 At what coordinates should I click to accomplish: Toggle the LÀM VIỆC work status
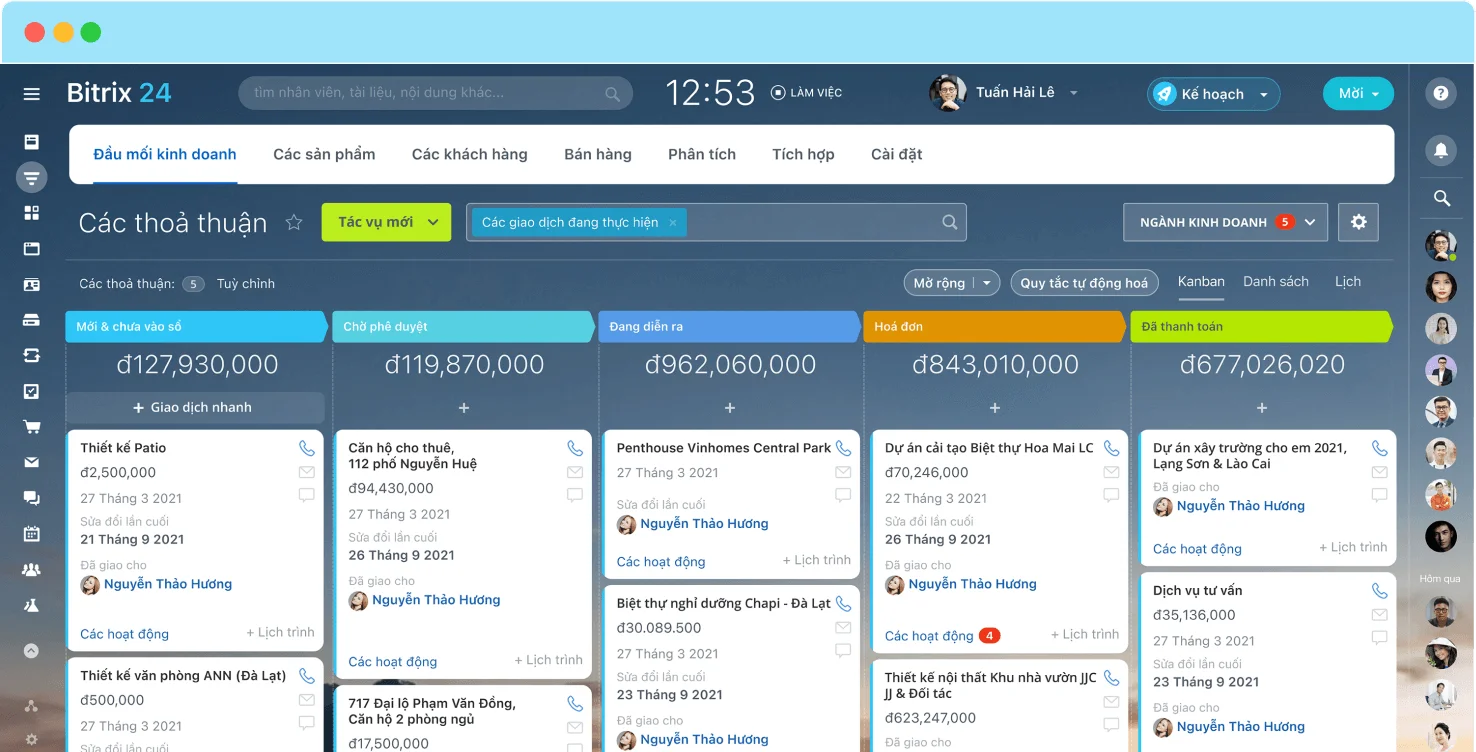point(806,93)
